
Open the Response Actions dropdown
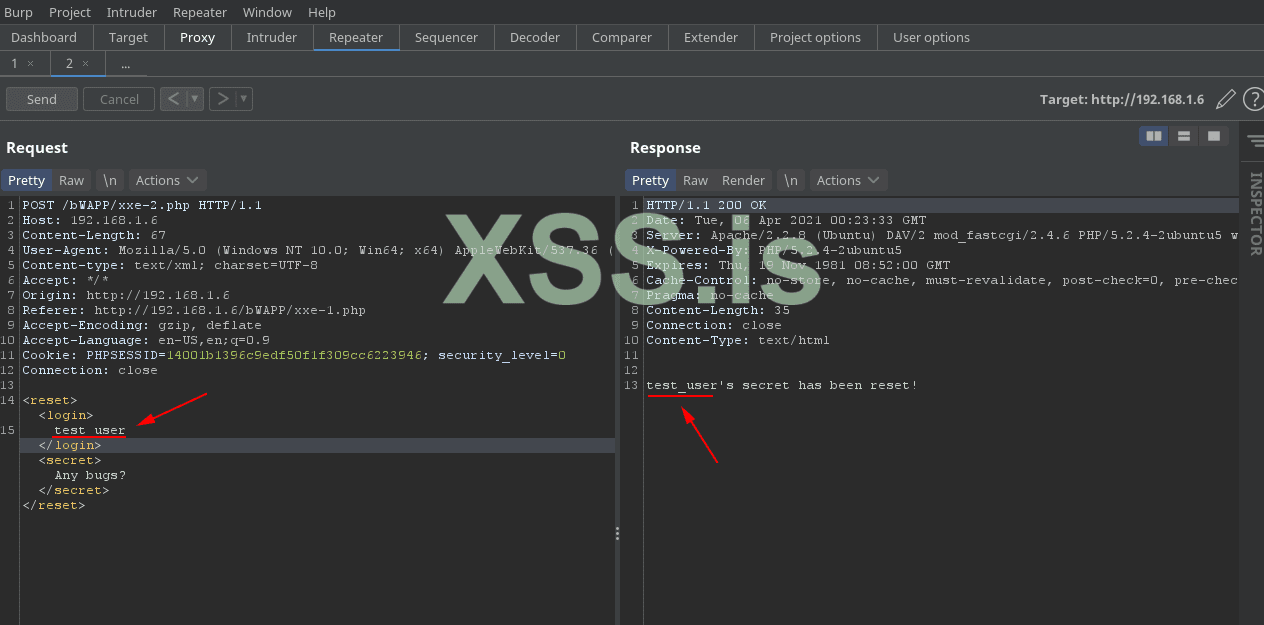coord(847,180)
